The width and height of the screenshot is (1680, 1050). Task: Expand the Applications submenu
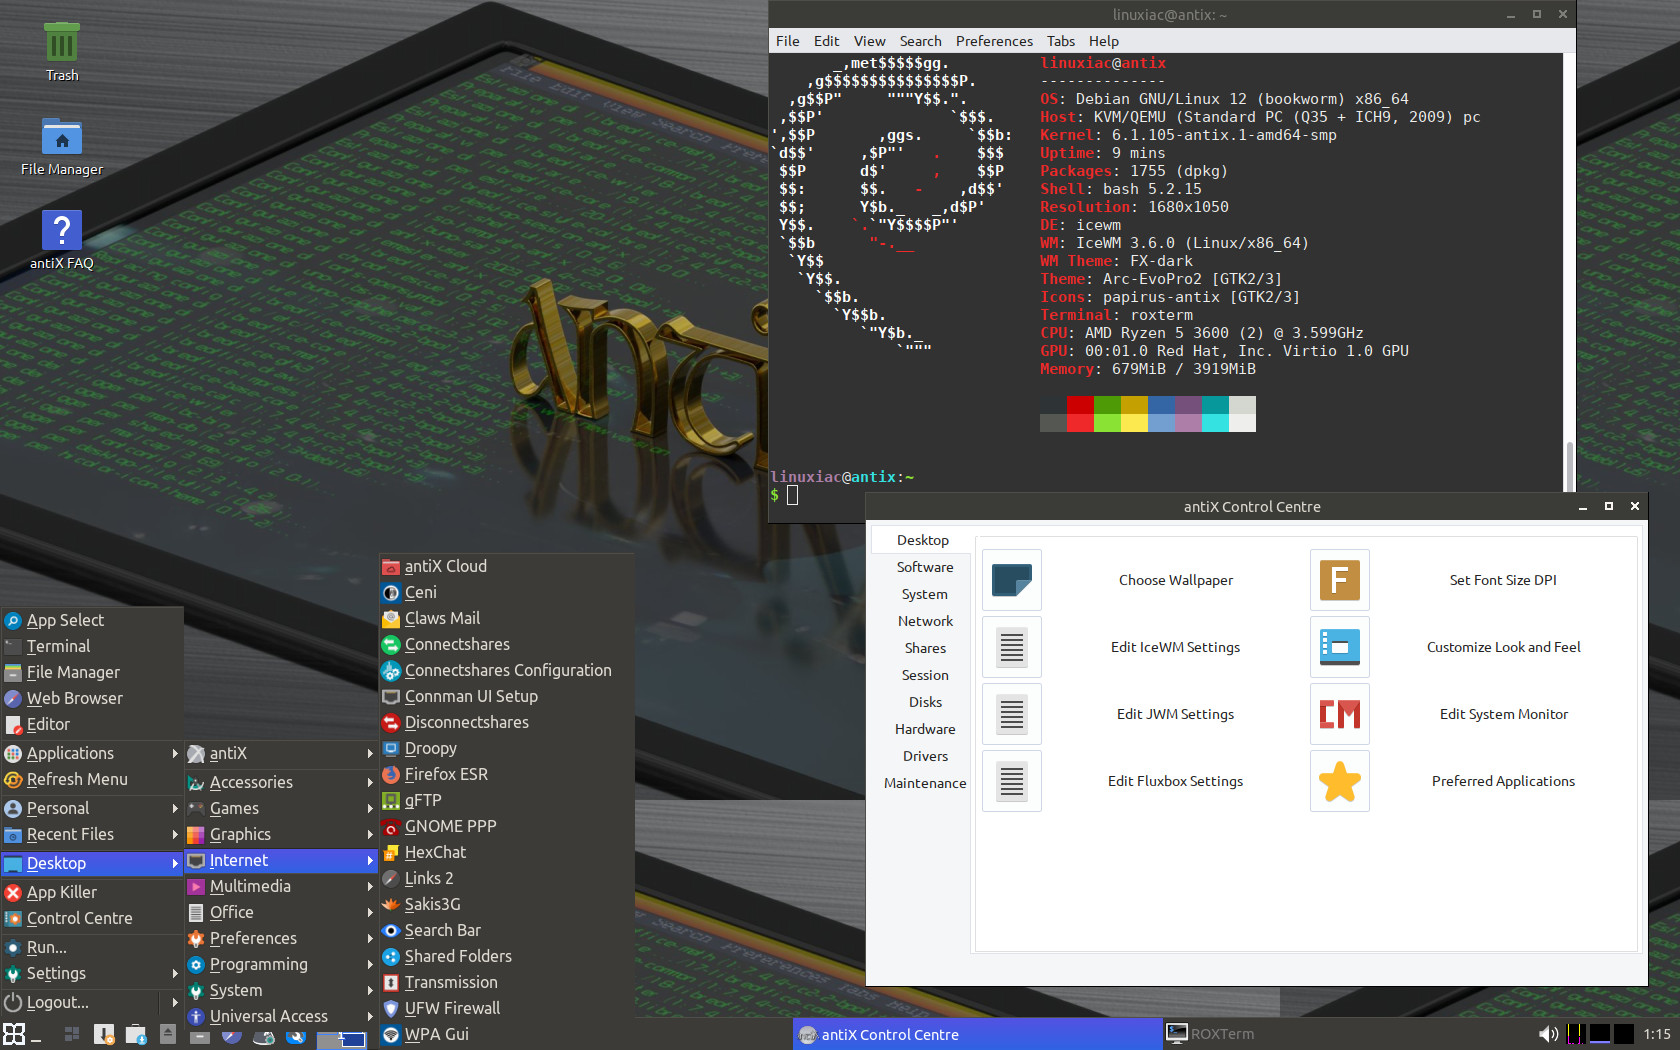click(x=92, y=753)
